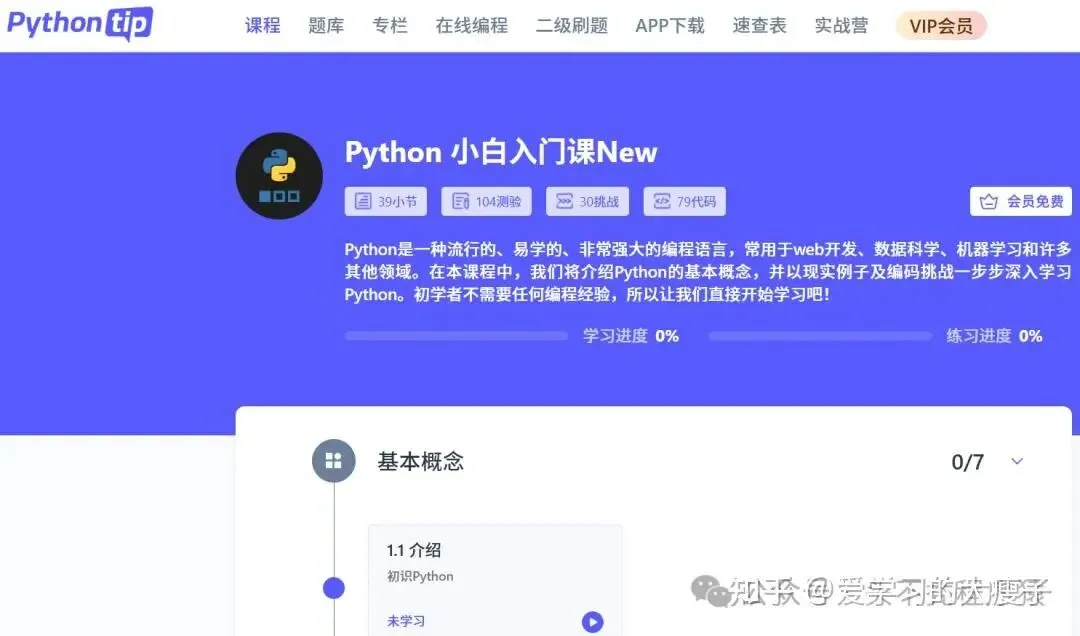Image resolution: width=1080 pixels, height=636 pixels.
Task: Click the 79代码 code icon badge
Action: (x=685, y=201)
